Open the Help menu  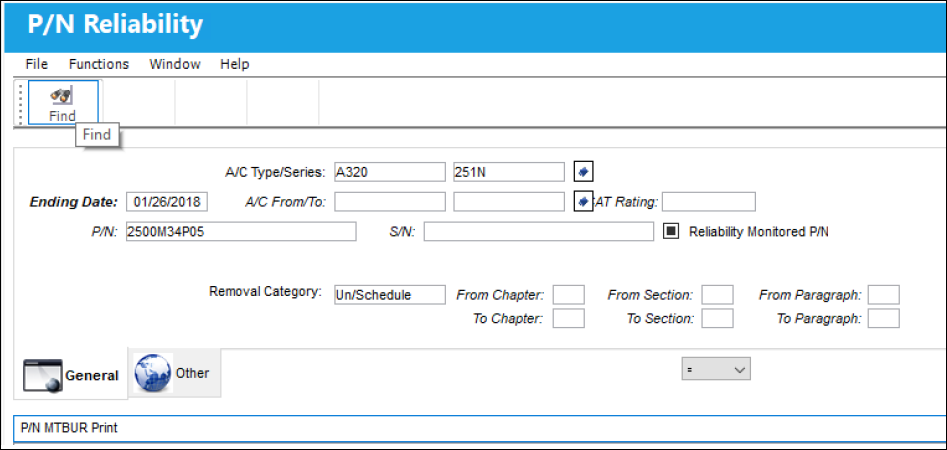(234, 64)
